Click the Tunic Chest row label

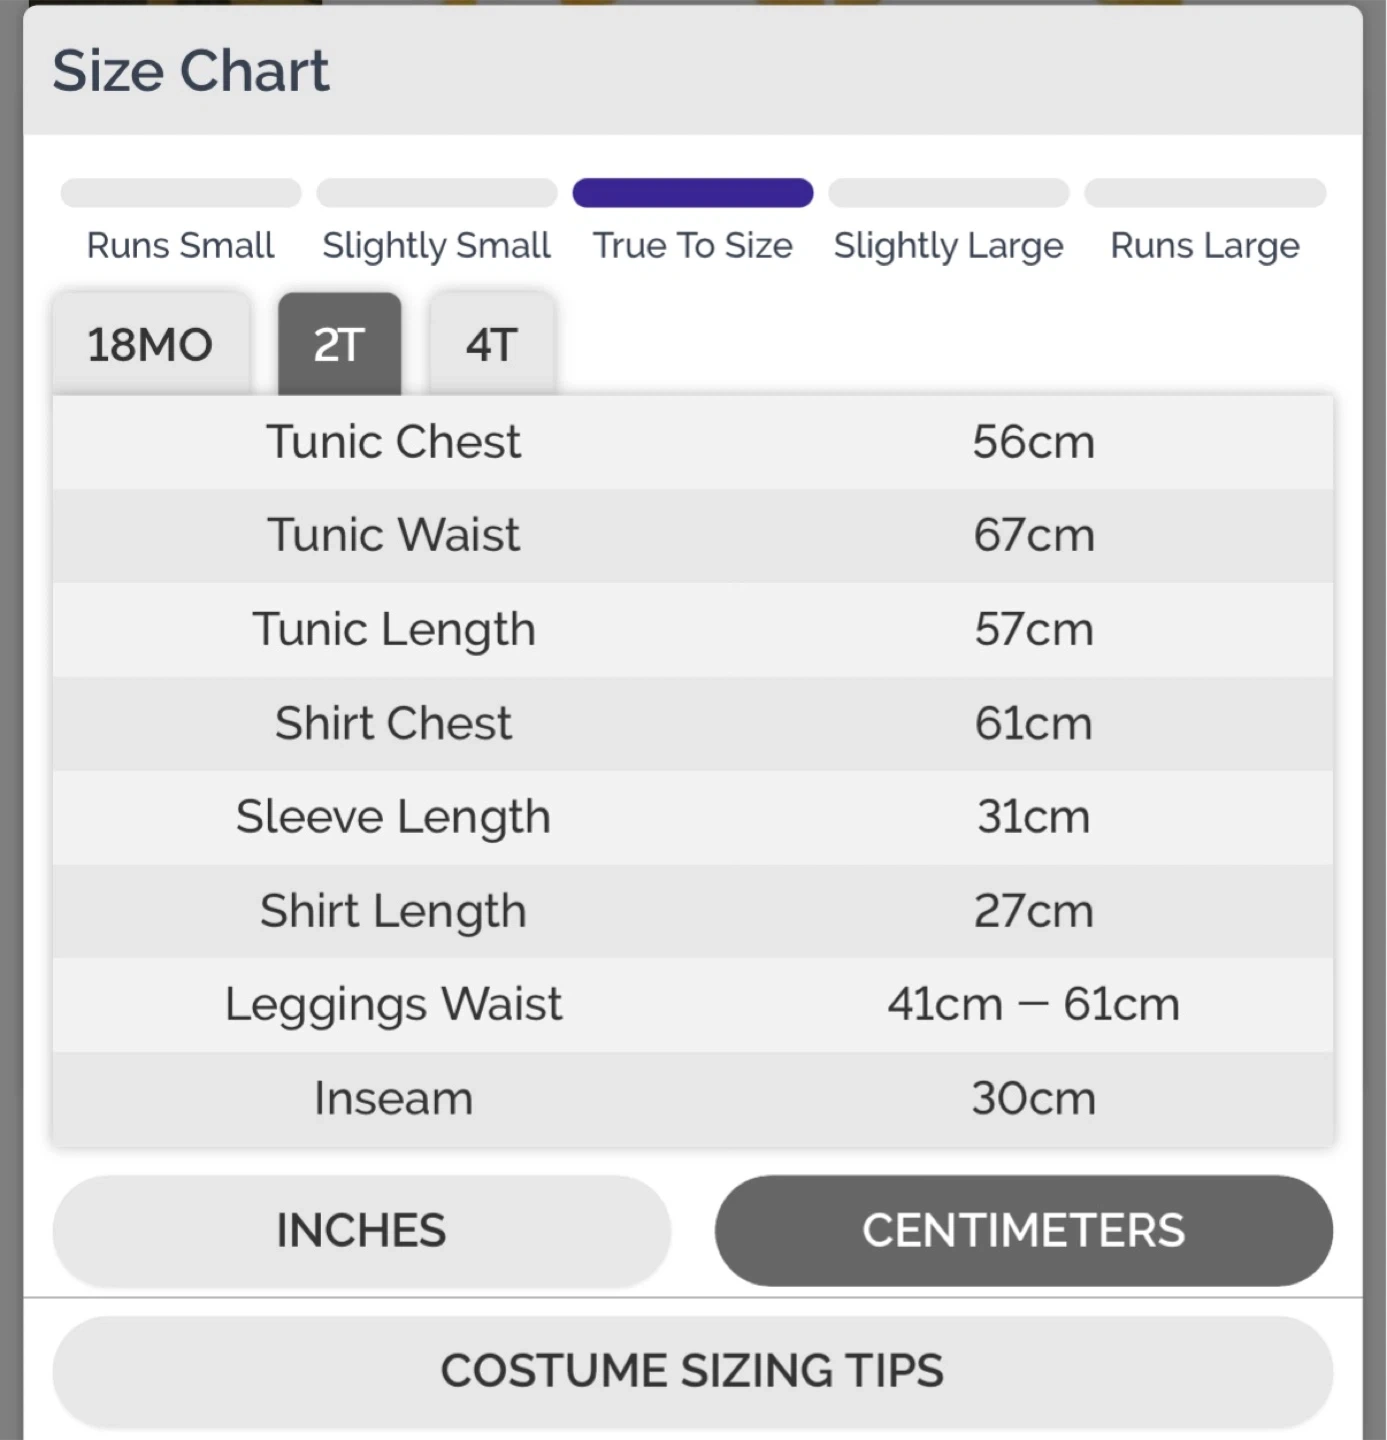tap(393, 442)
